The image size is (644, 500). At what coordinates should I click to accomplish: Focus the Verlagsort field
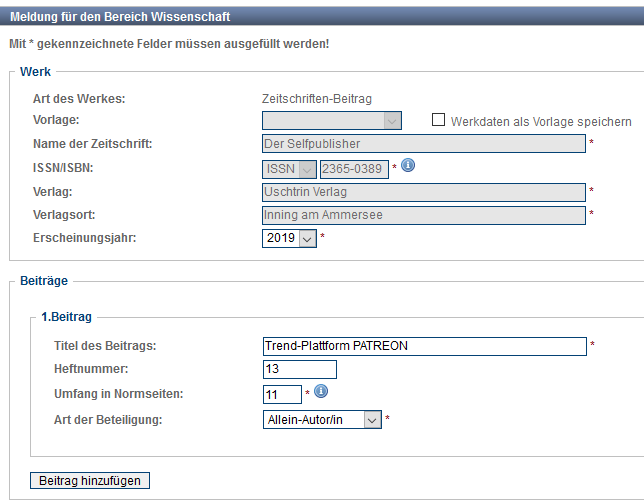coord(423,215)
